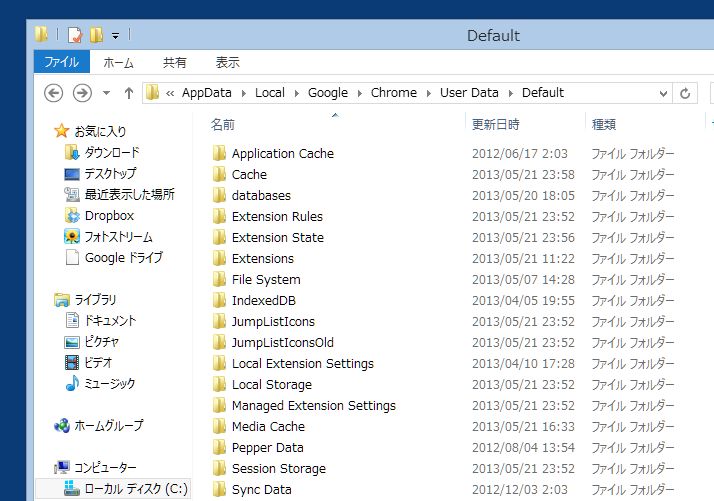
Task: Click the New Folder icon in title bar
Action: coord(97,35)
